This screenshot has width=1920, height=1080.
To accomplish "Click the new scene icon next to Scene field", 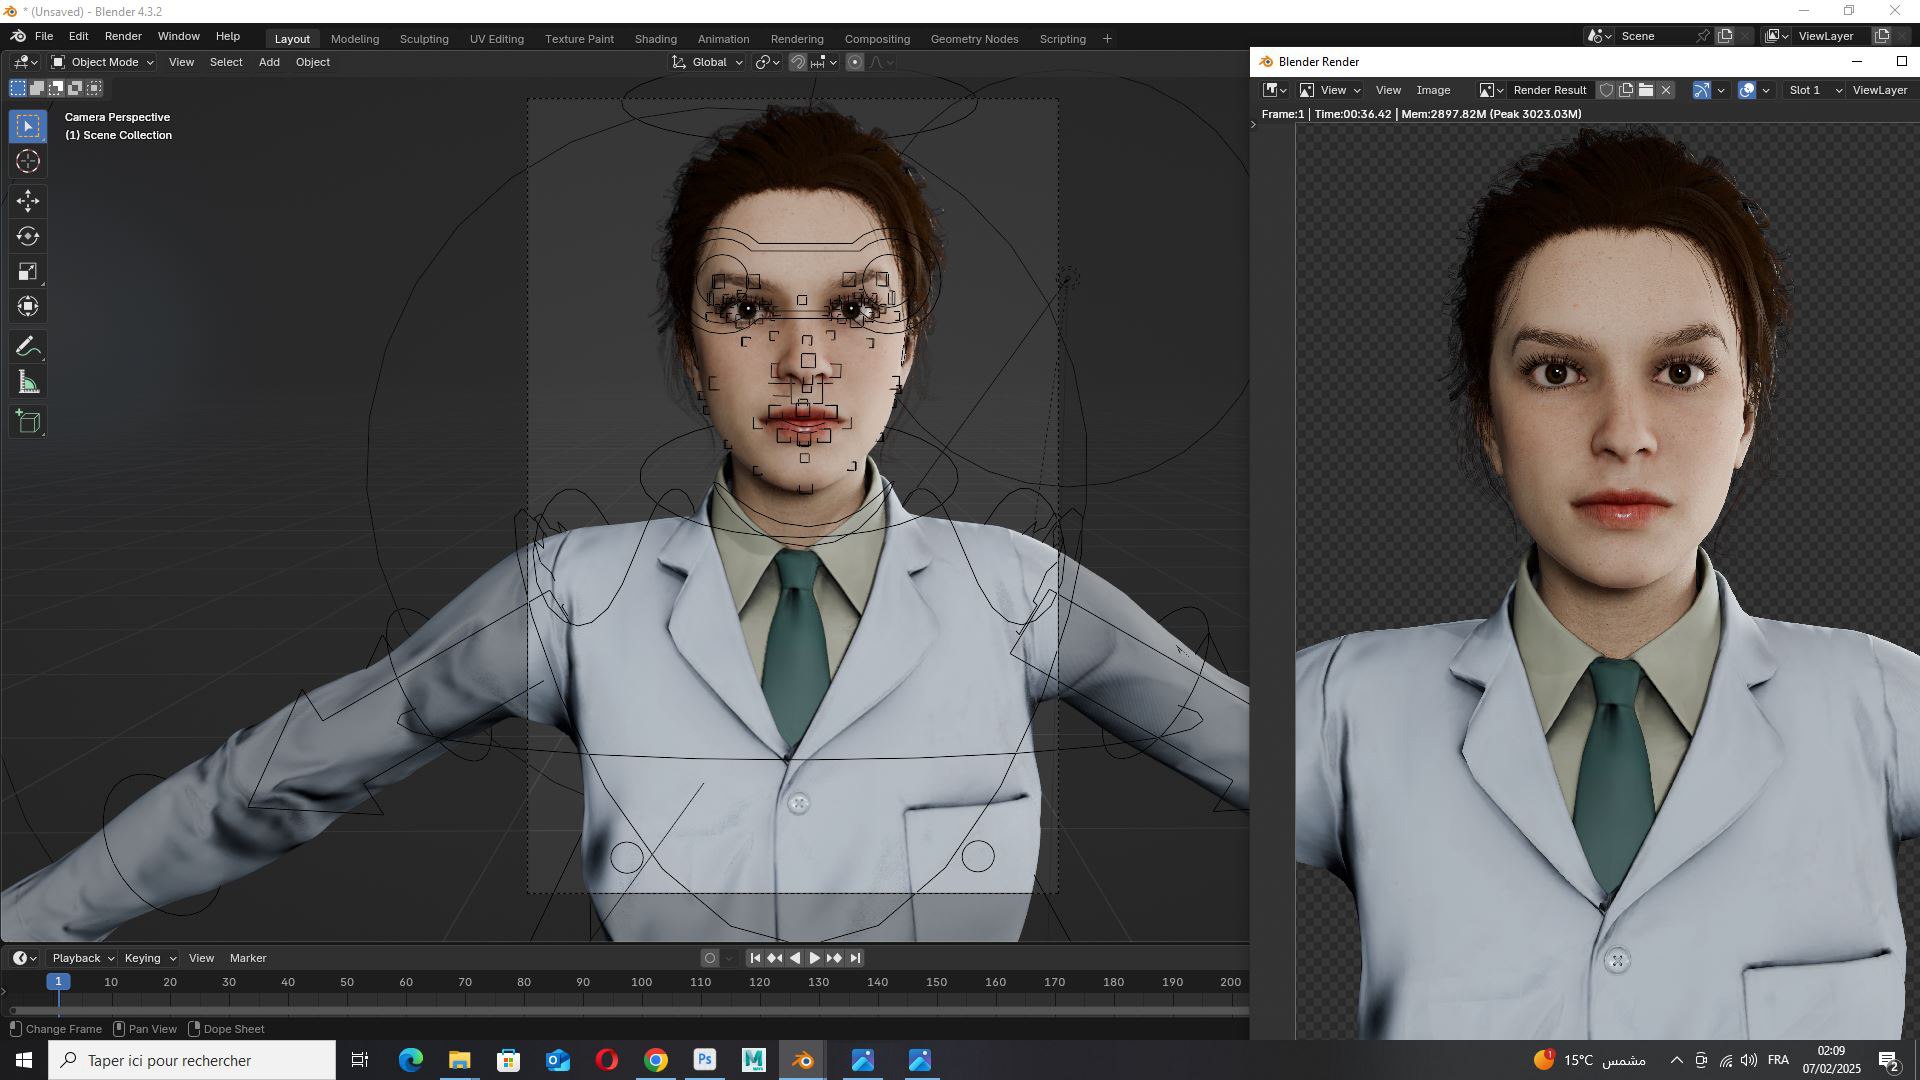I will [x=1725, y=36].
